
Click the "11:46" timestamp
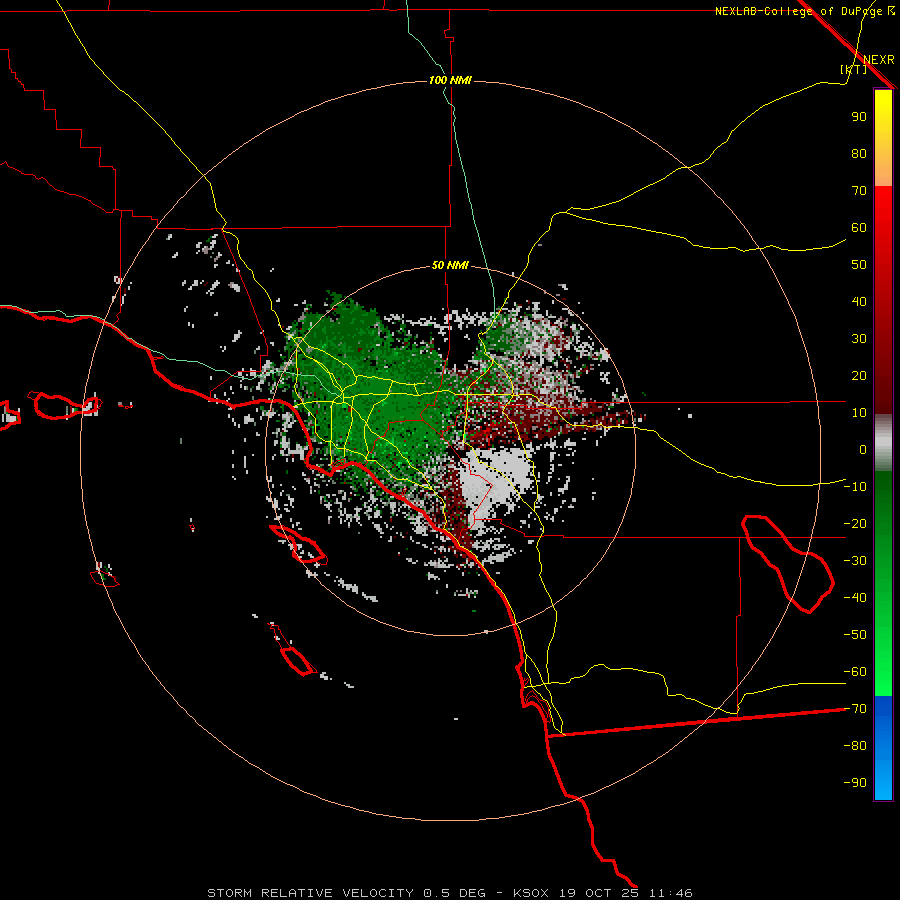coord(670,893)
